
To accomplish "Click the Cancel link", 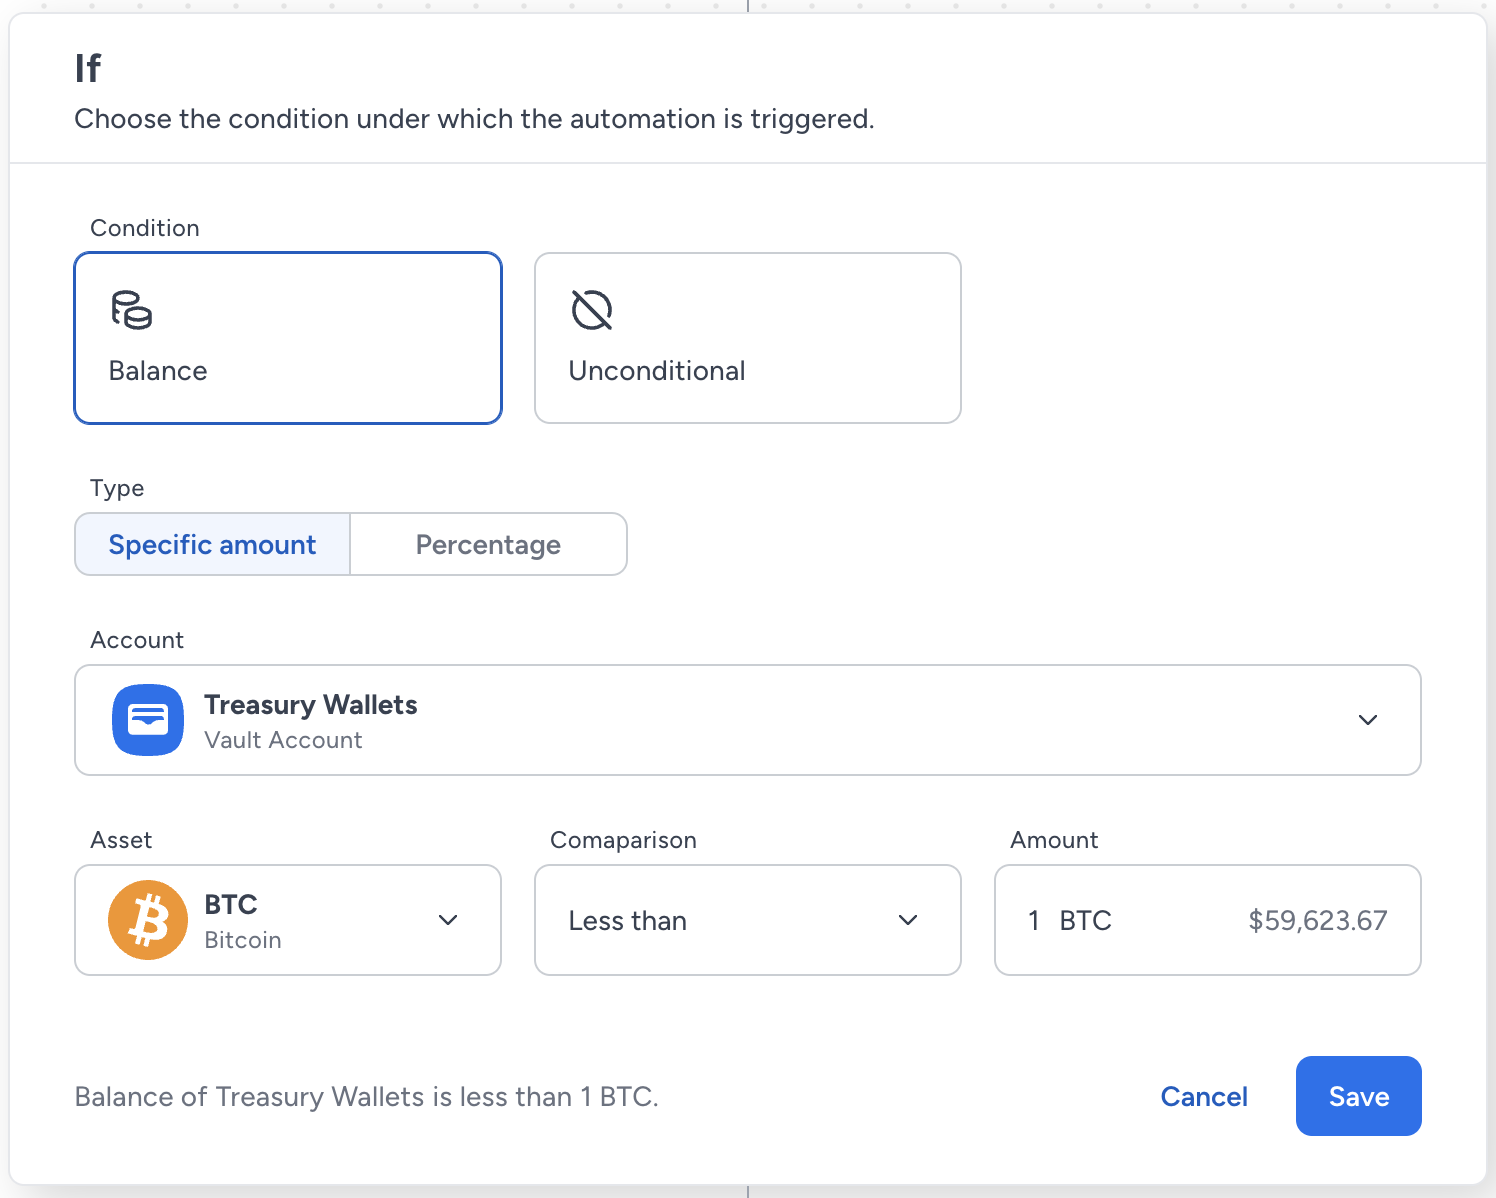I will 1204,1097.
